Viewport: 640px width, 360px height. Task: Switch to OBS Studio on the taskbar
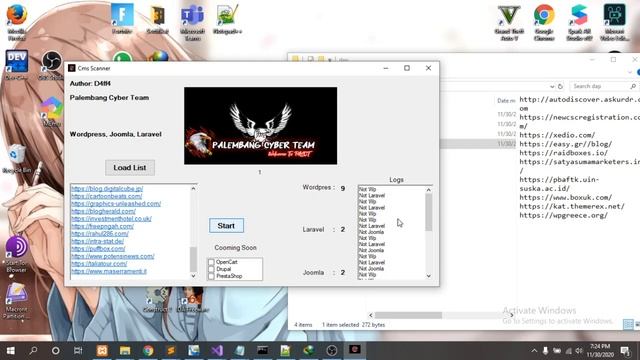coord(331,351)
